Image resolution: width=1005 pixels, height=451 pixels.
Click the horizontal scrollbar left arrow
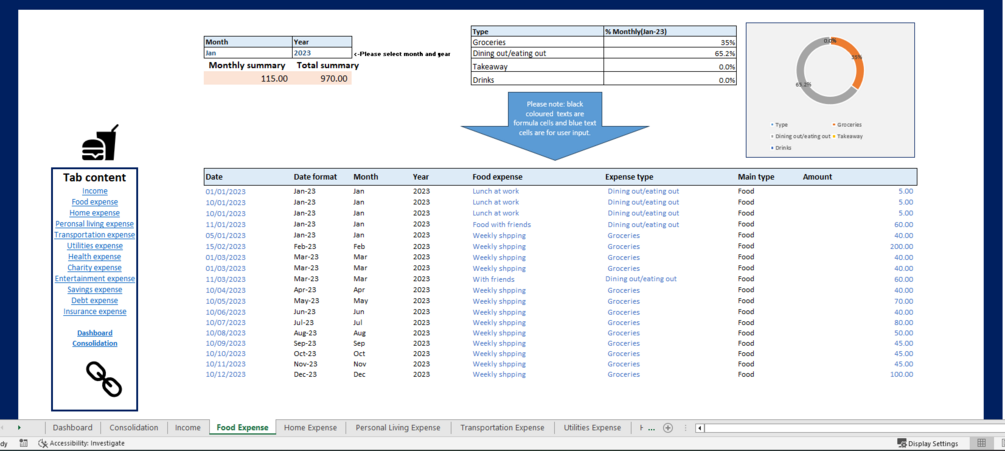tap(700, 428)
